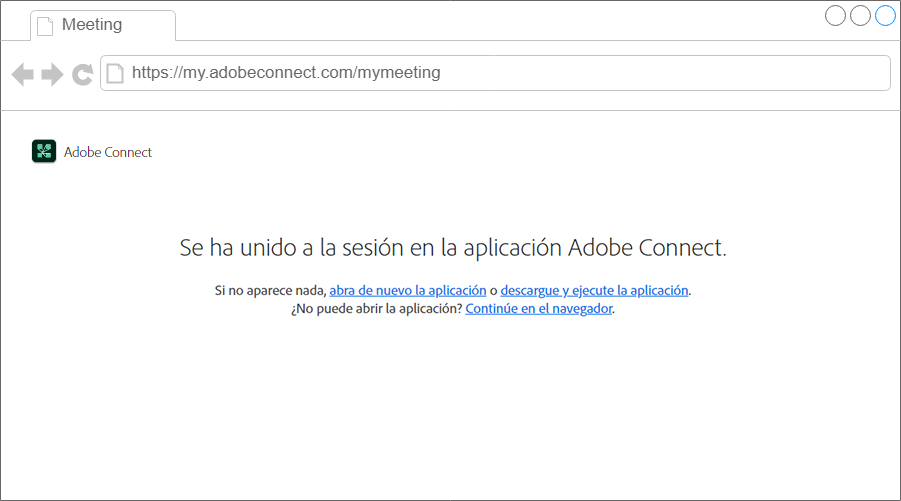Click the browser back arrow
Image resolution: width=901 pixels, height=501 pixels.
pyautogui.click(x=22, y=74)
